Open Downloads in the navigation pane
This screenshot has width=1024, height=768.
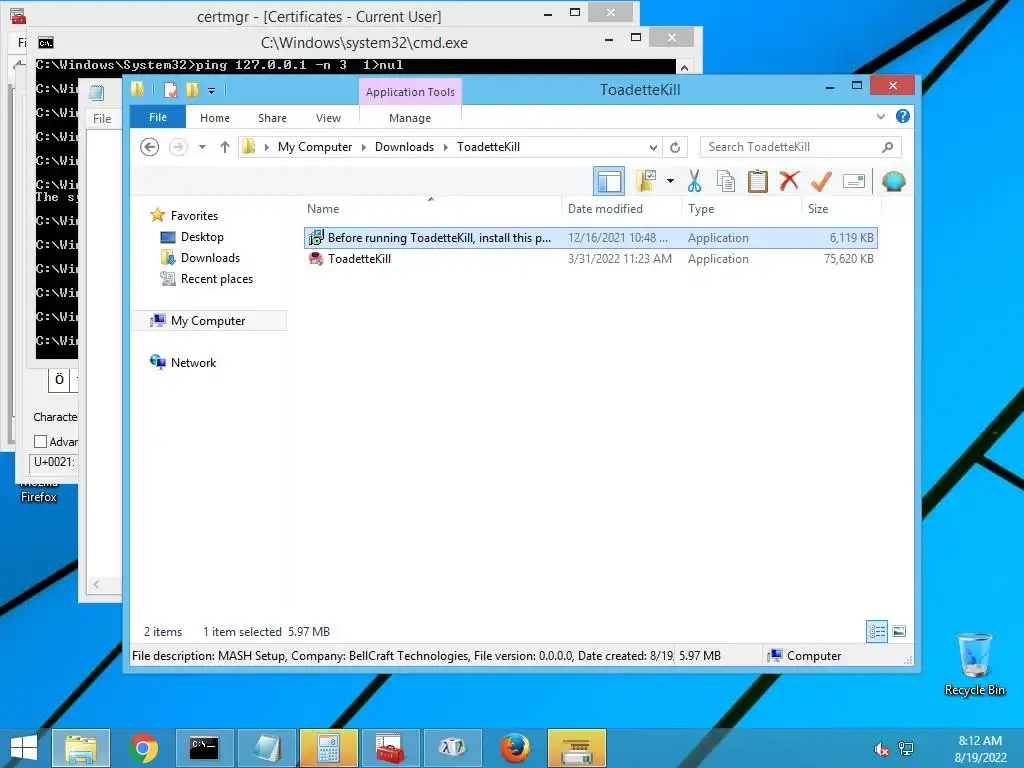(x=210, y=258)
